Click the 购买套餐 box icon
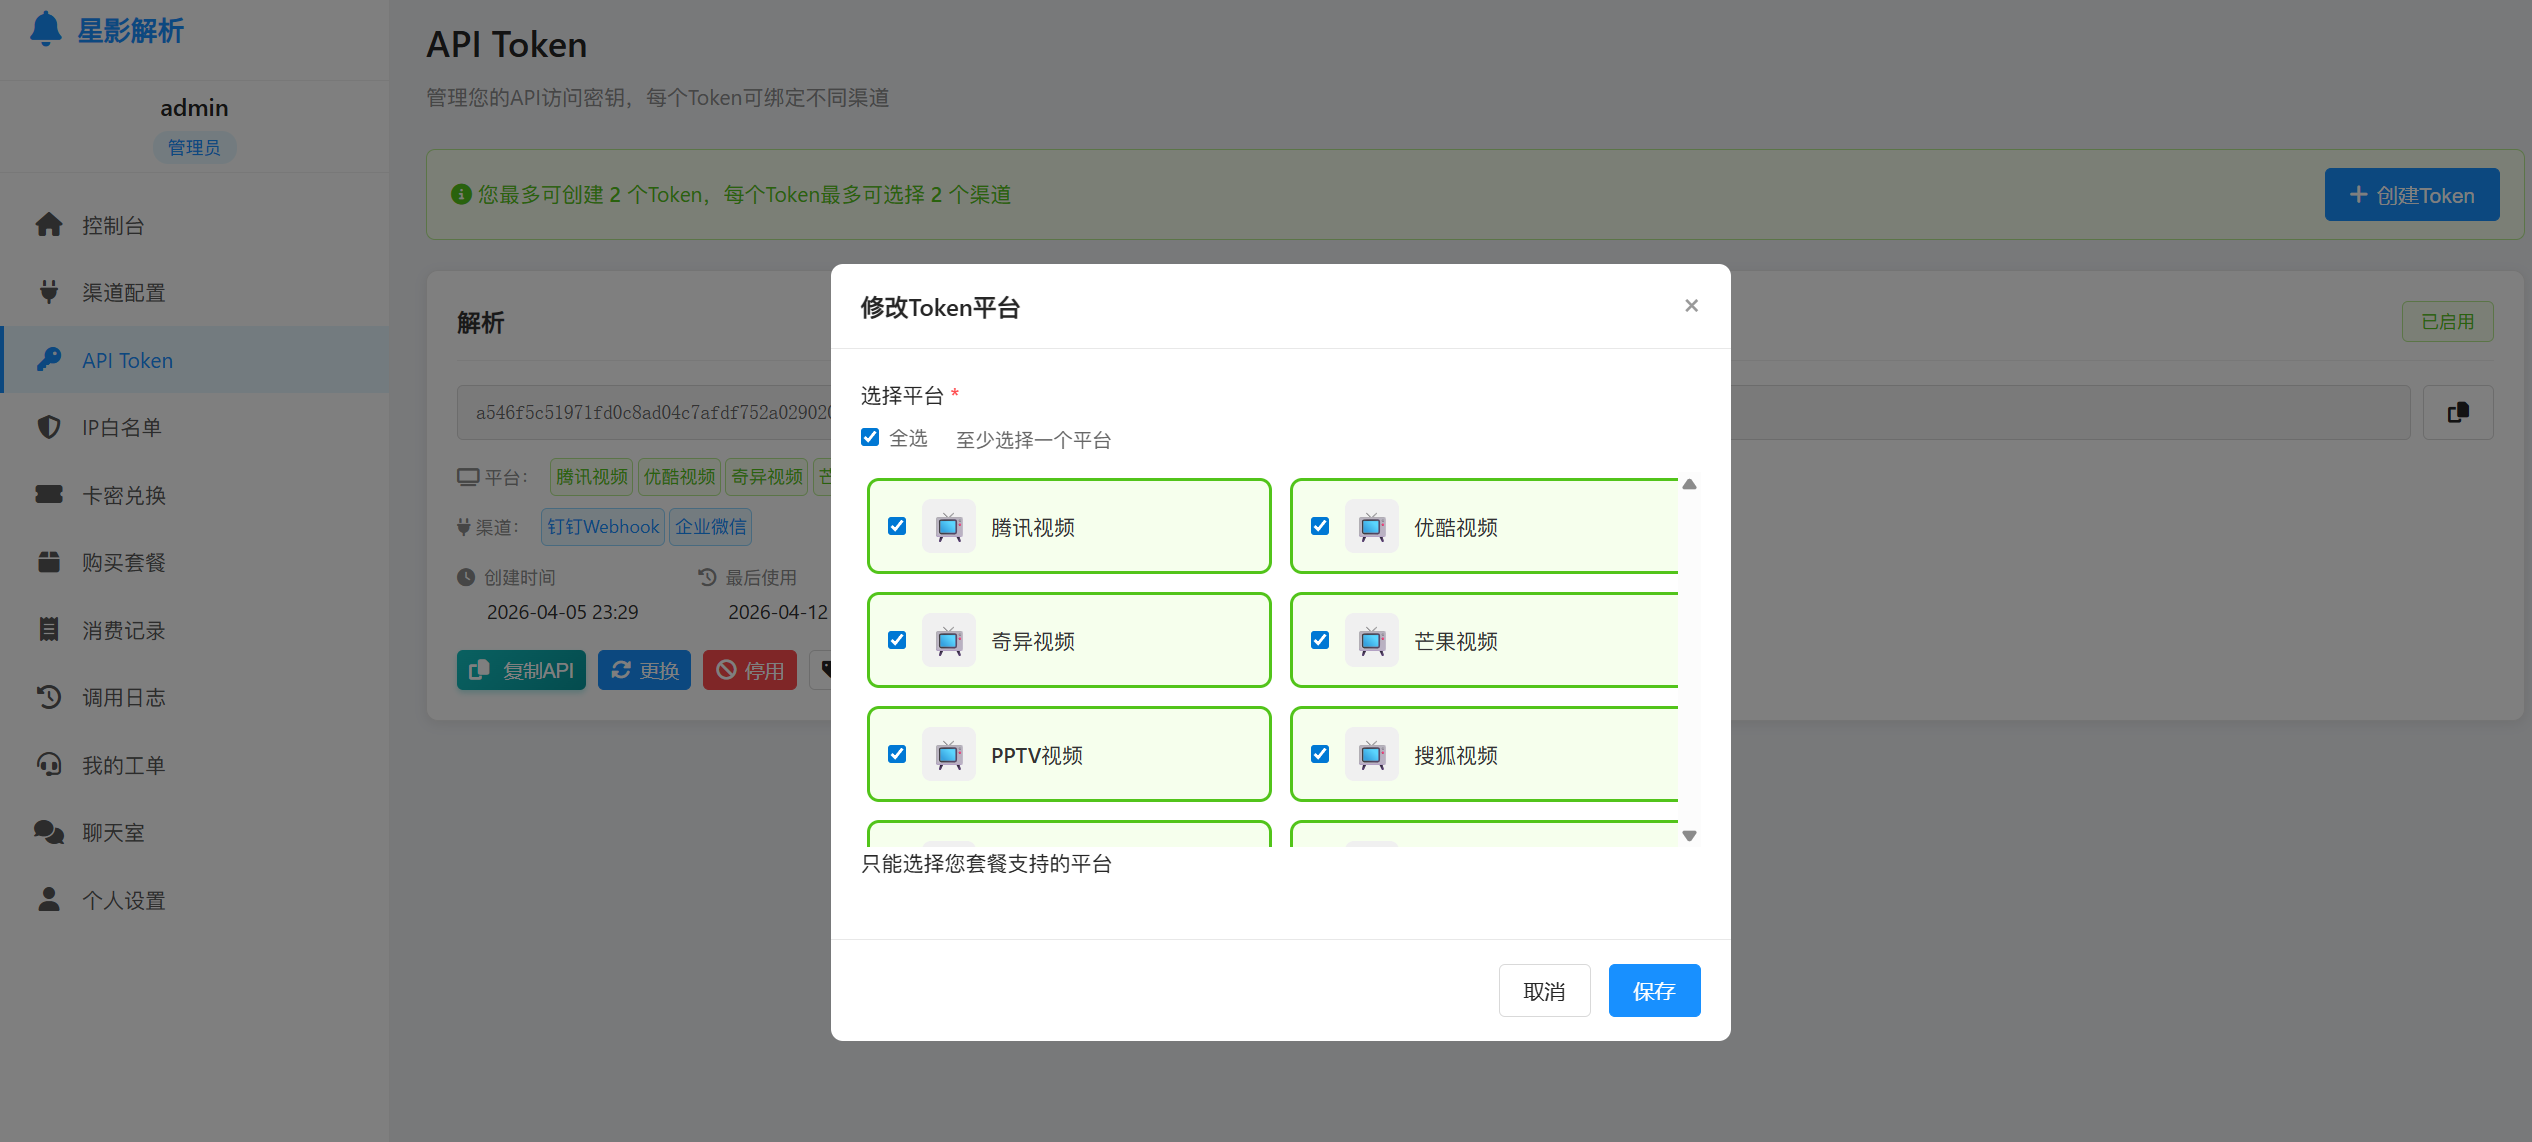This screenshot has width=2532, height=1142. click(49, 562)
